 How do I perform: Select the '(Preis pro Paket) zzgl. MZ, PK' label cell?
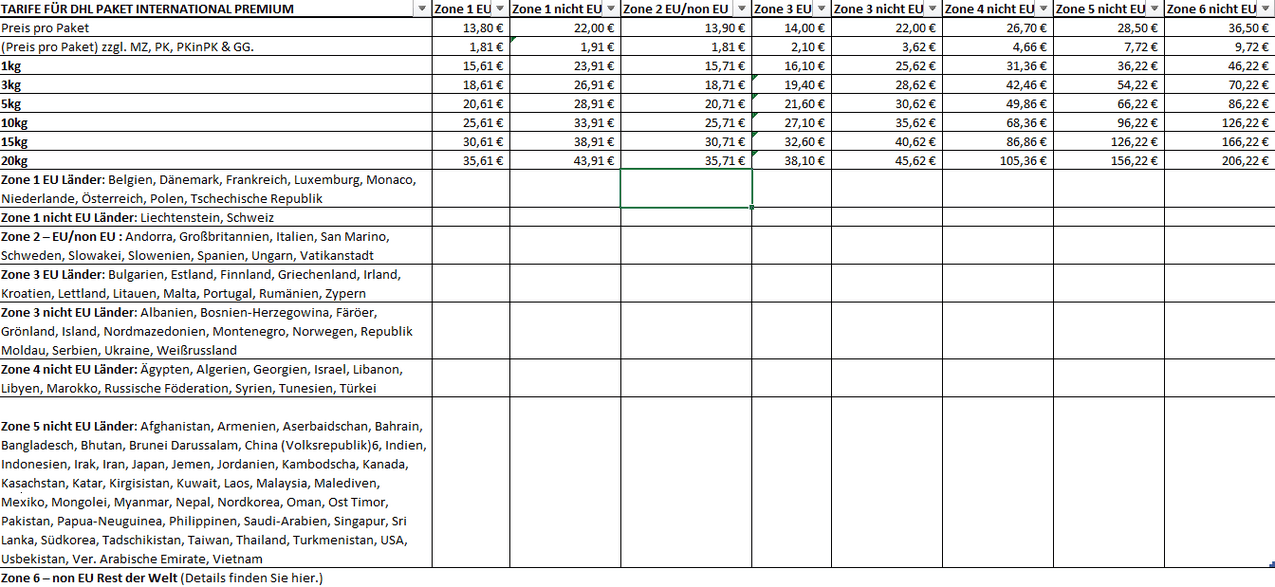click(216, 47)
